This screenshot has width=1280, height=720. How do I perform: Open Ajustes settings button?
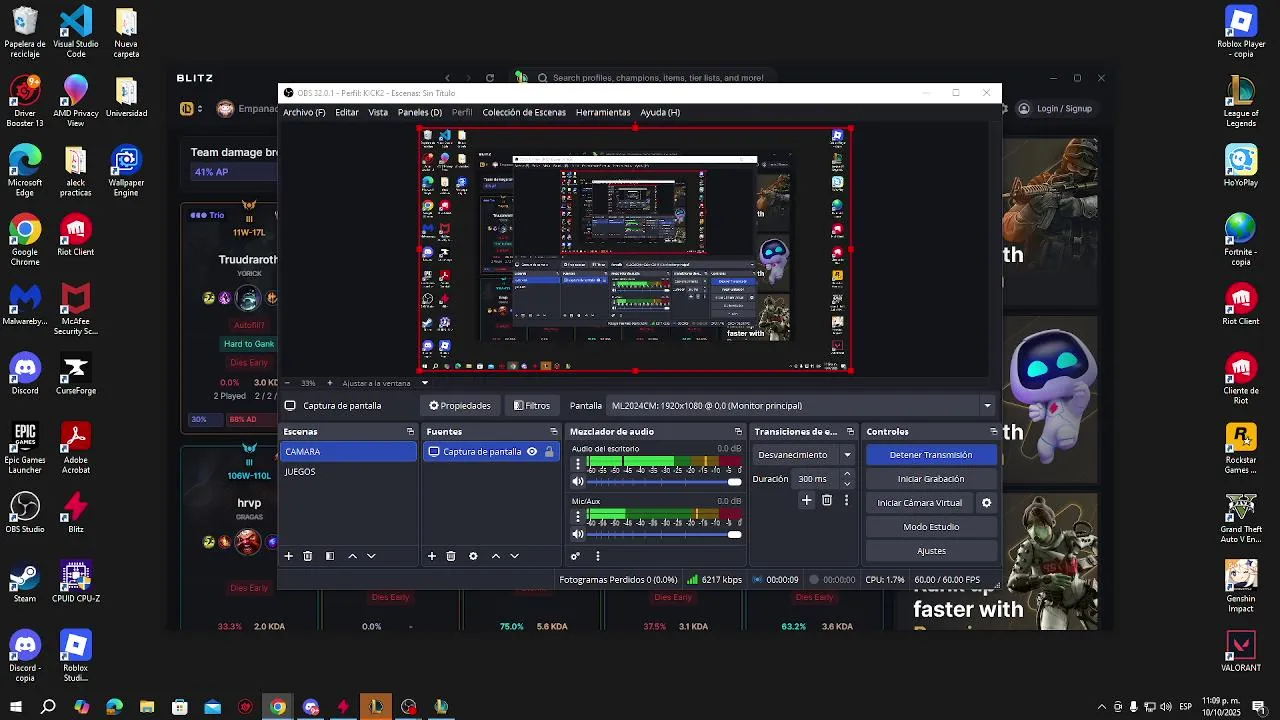tap(931, 551)
